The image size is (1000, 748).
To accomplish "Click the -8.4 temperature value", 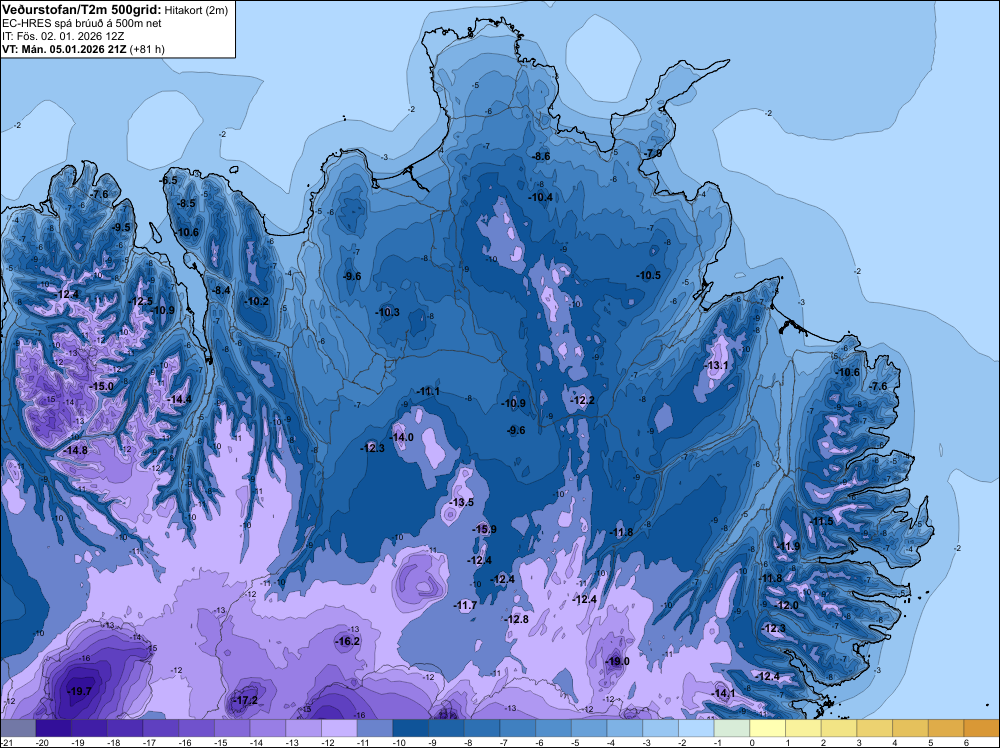I will (221, 290).
